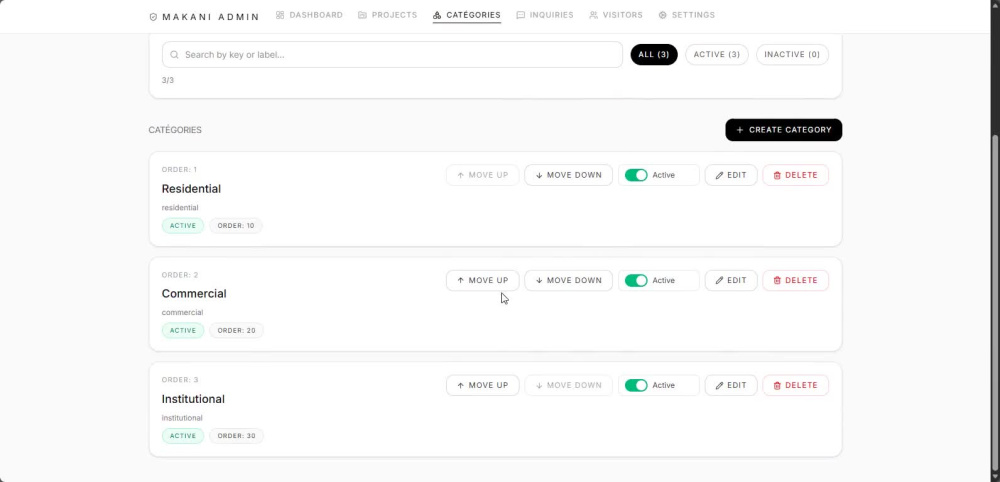Click the Order: 10 badge
1000x482 pixels.
pos(236,226)
